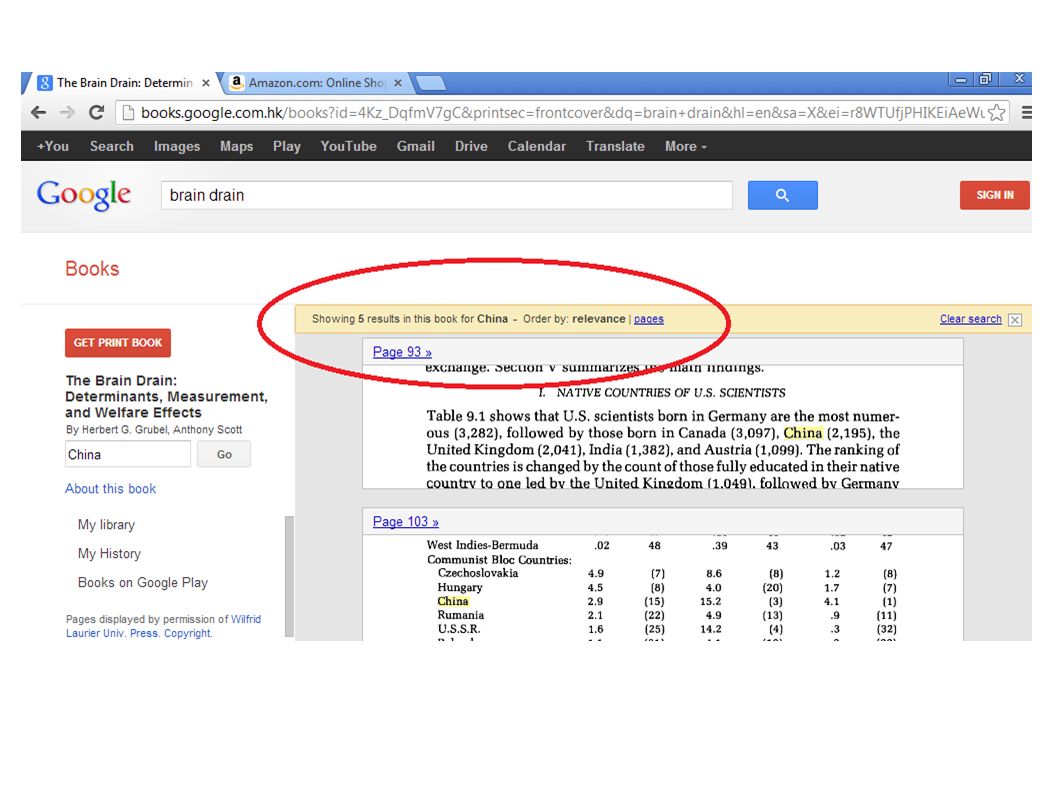Open My History
The image size is (1058, 793).
point(109,554)
